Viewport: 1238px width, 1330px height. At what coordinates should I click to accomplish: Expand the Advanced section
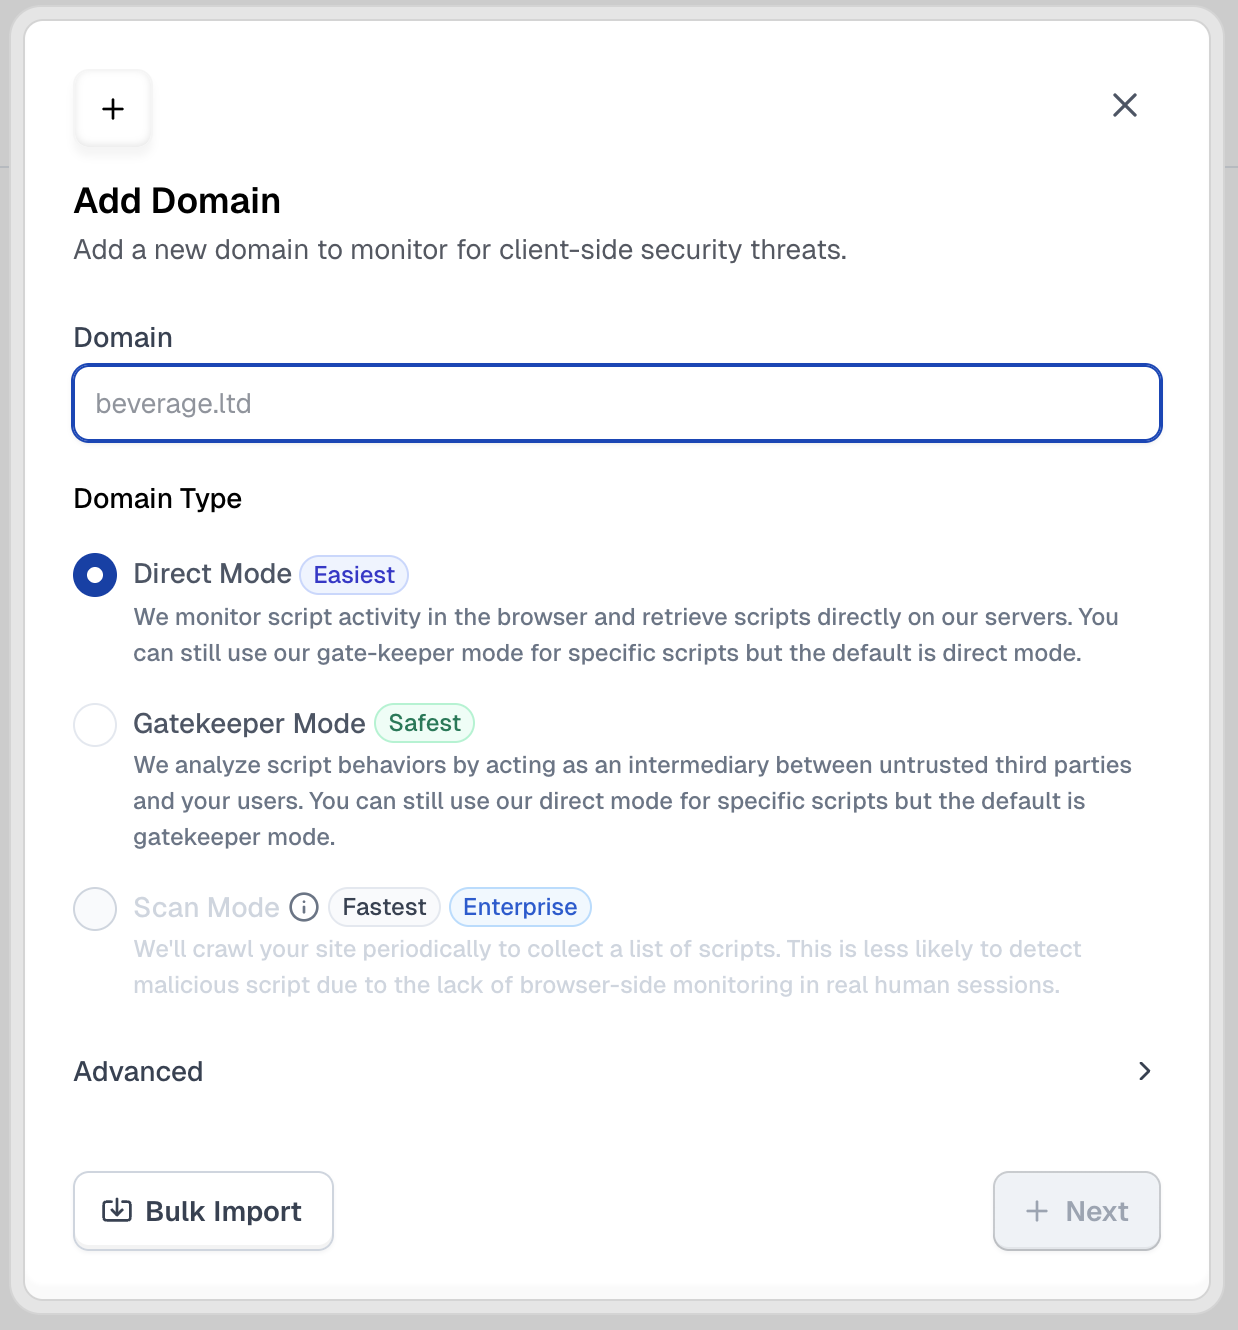pyautogui.click(x=138, y=1071)
